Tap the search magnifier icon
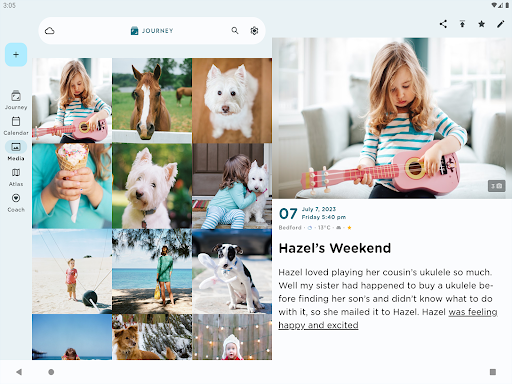 click(x=235, y=31)
